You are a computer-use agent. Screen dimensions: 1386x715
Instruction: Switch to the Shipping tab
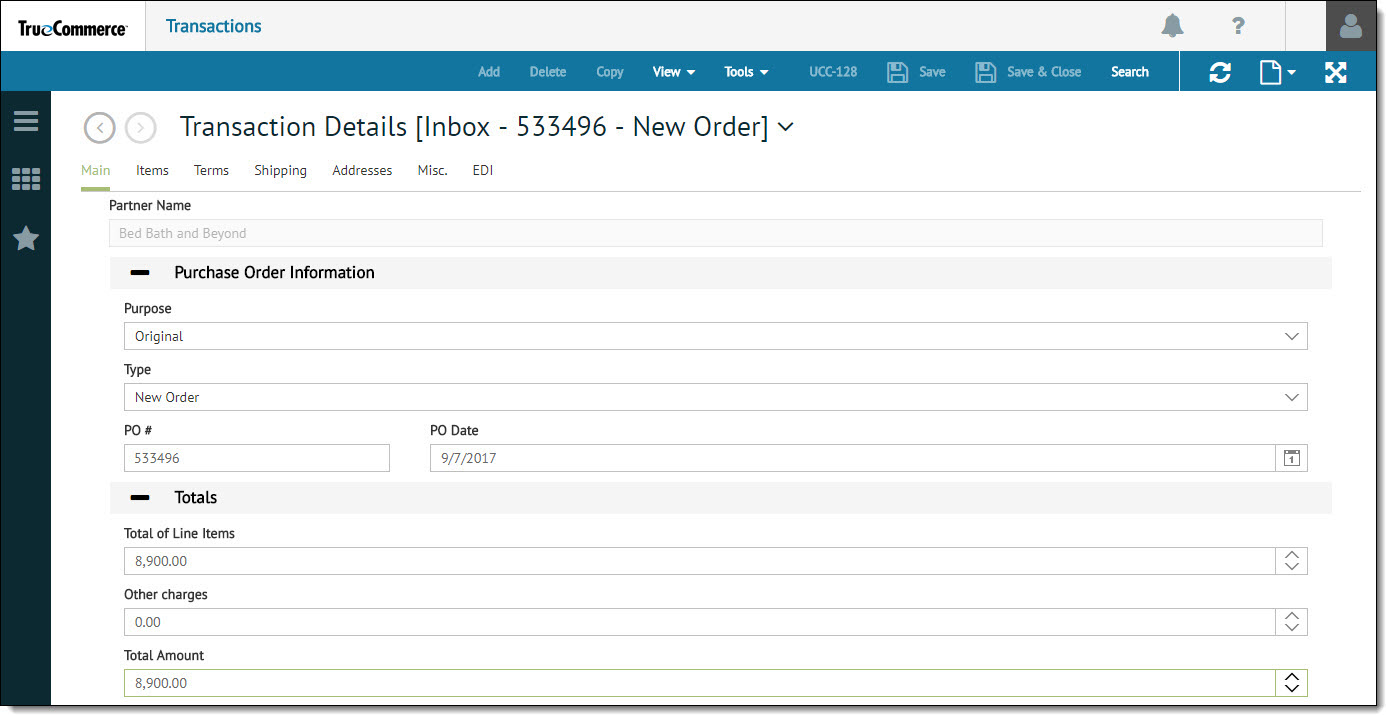[280, 171]
